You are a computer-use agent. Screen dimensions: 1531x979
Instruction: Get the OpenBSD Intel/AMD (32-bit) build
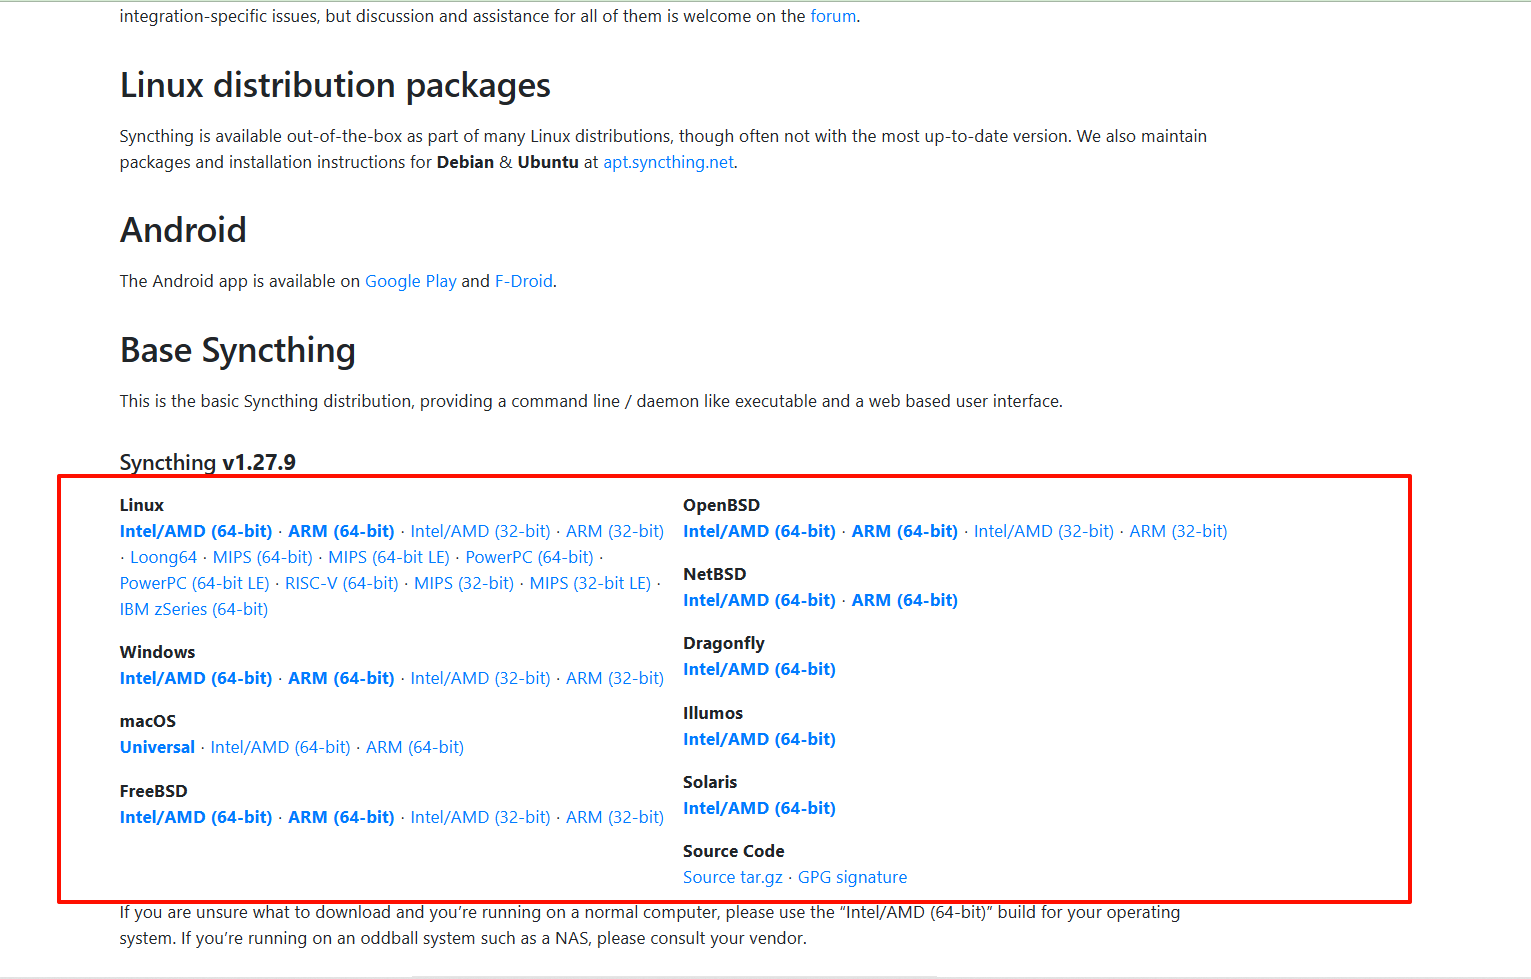[x=1044, y=531]
